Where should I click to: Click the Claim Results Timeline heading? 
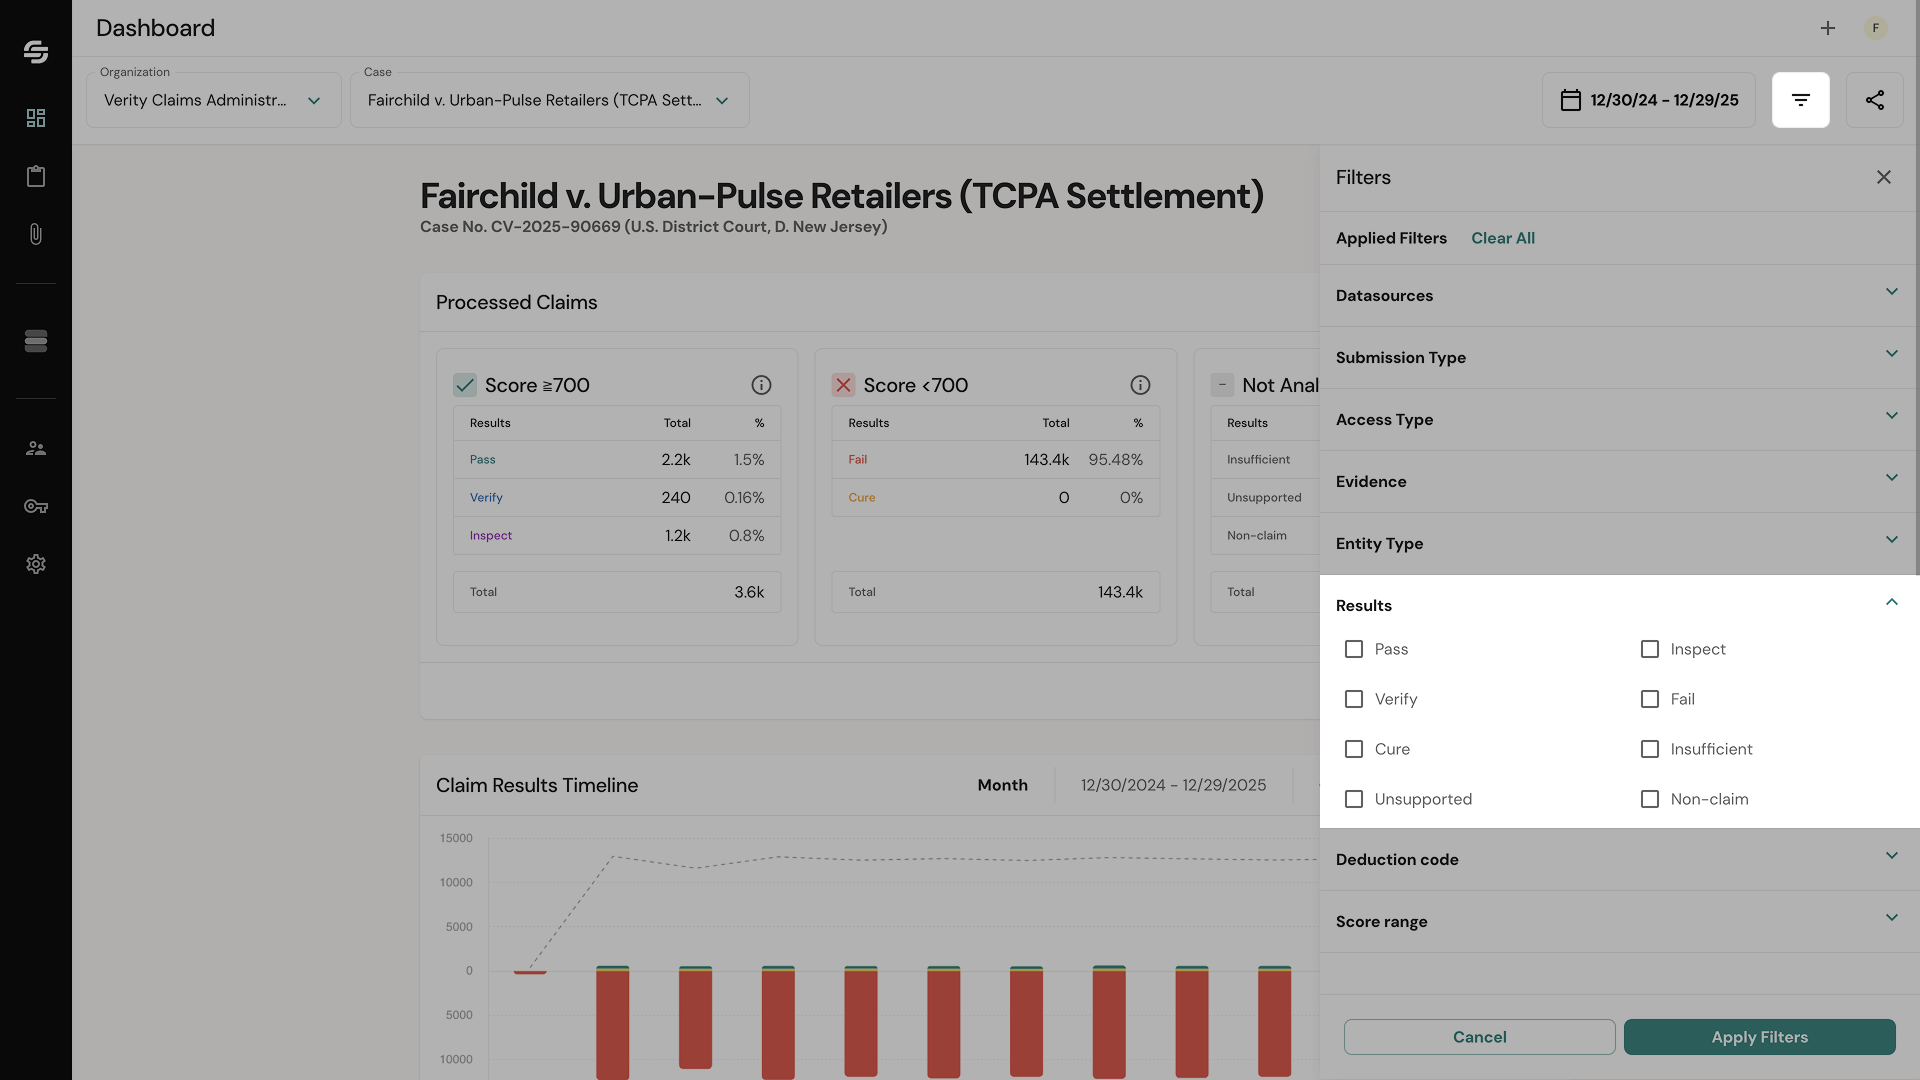537,785
